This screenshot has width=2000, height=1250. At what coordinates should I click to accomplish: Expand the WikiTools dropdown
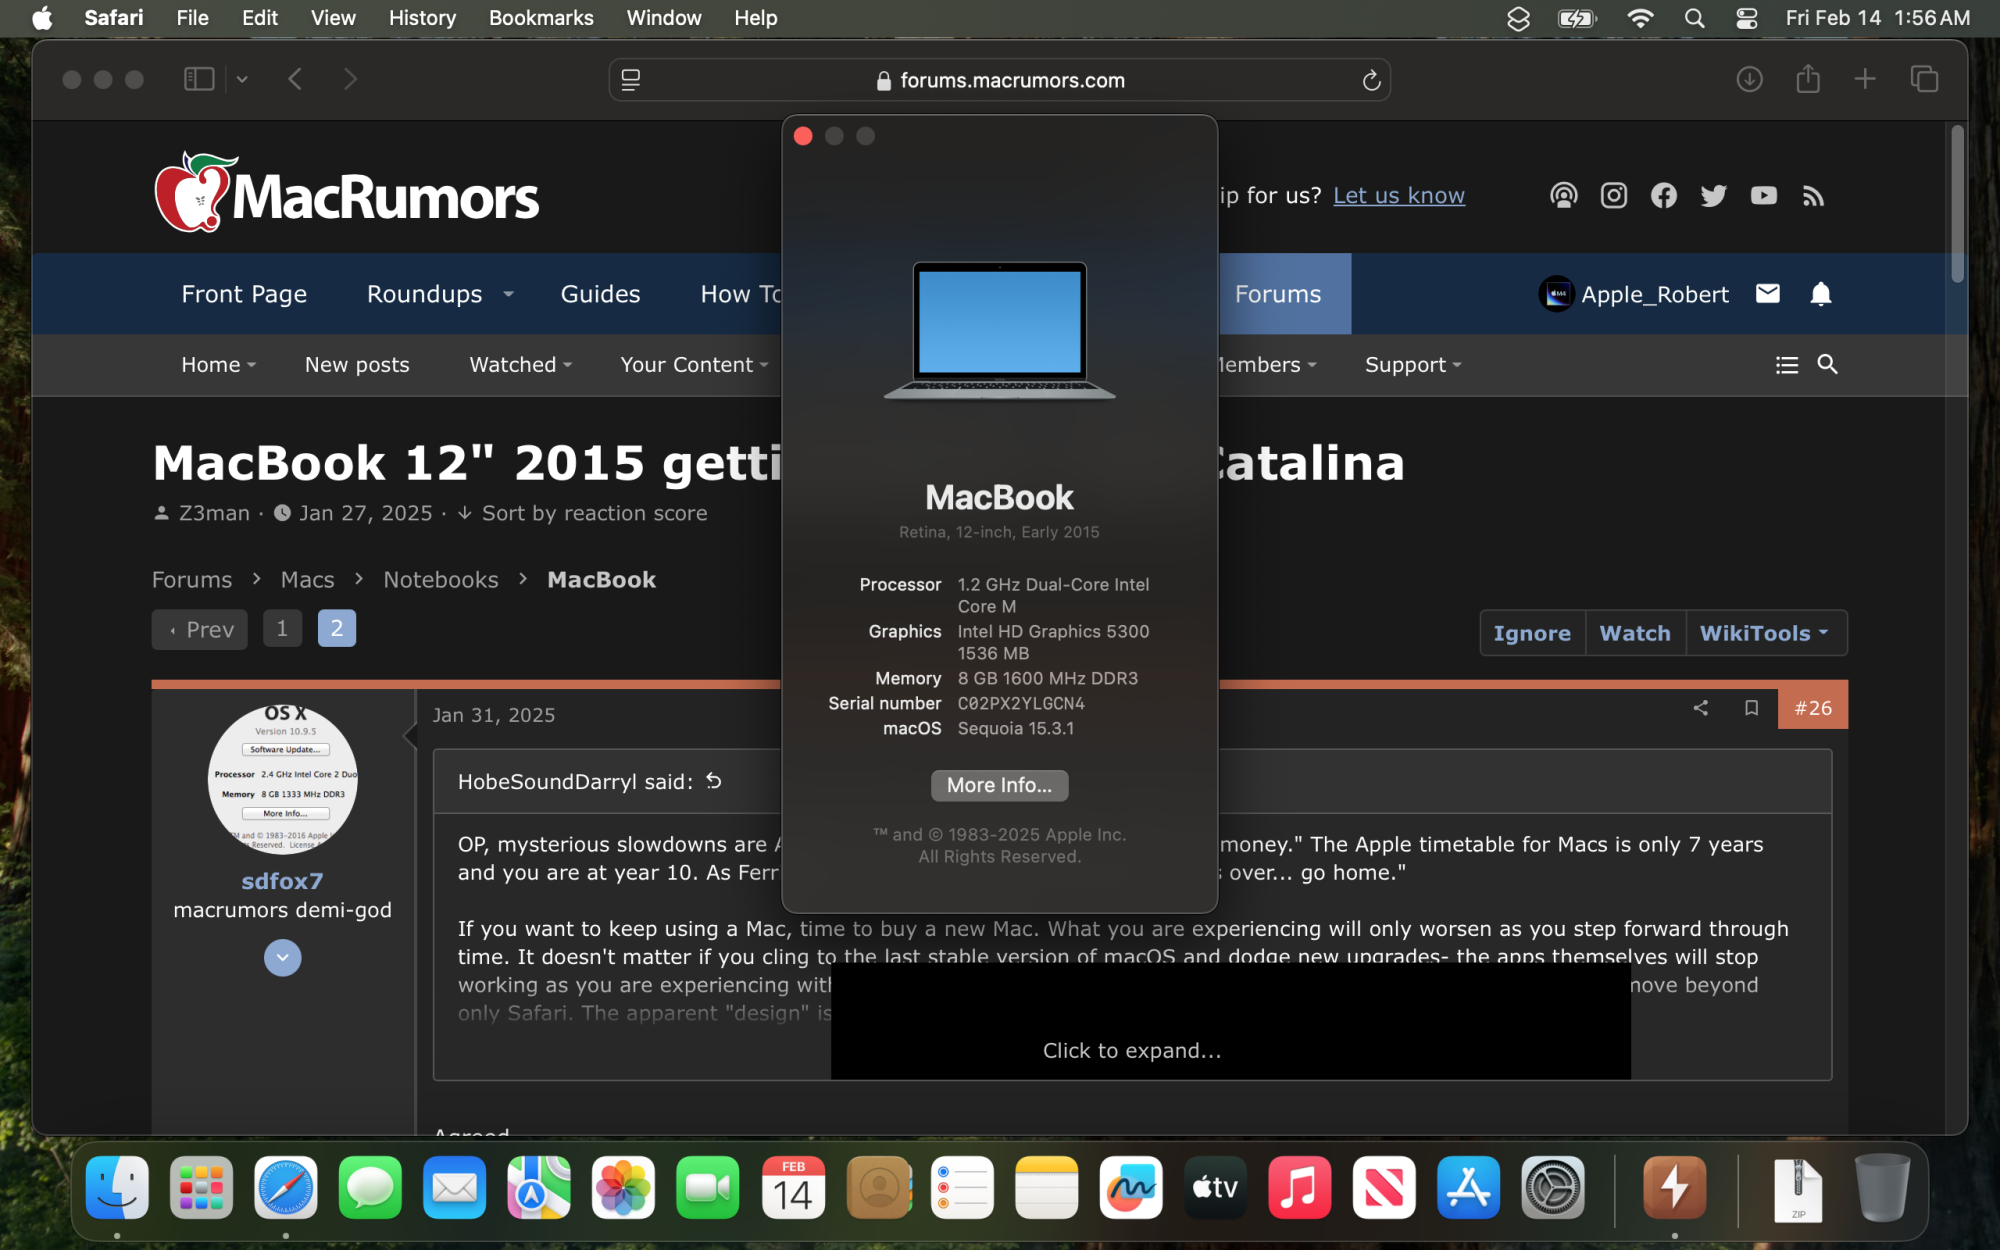[x=1764, y=633]
